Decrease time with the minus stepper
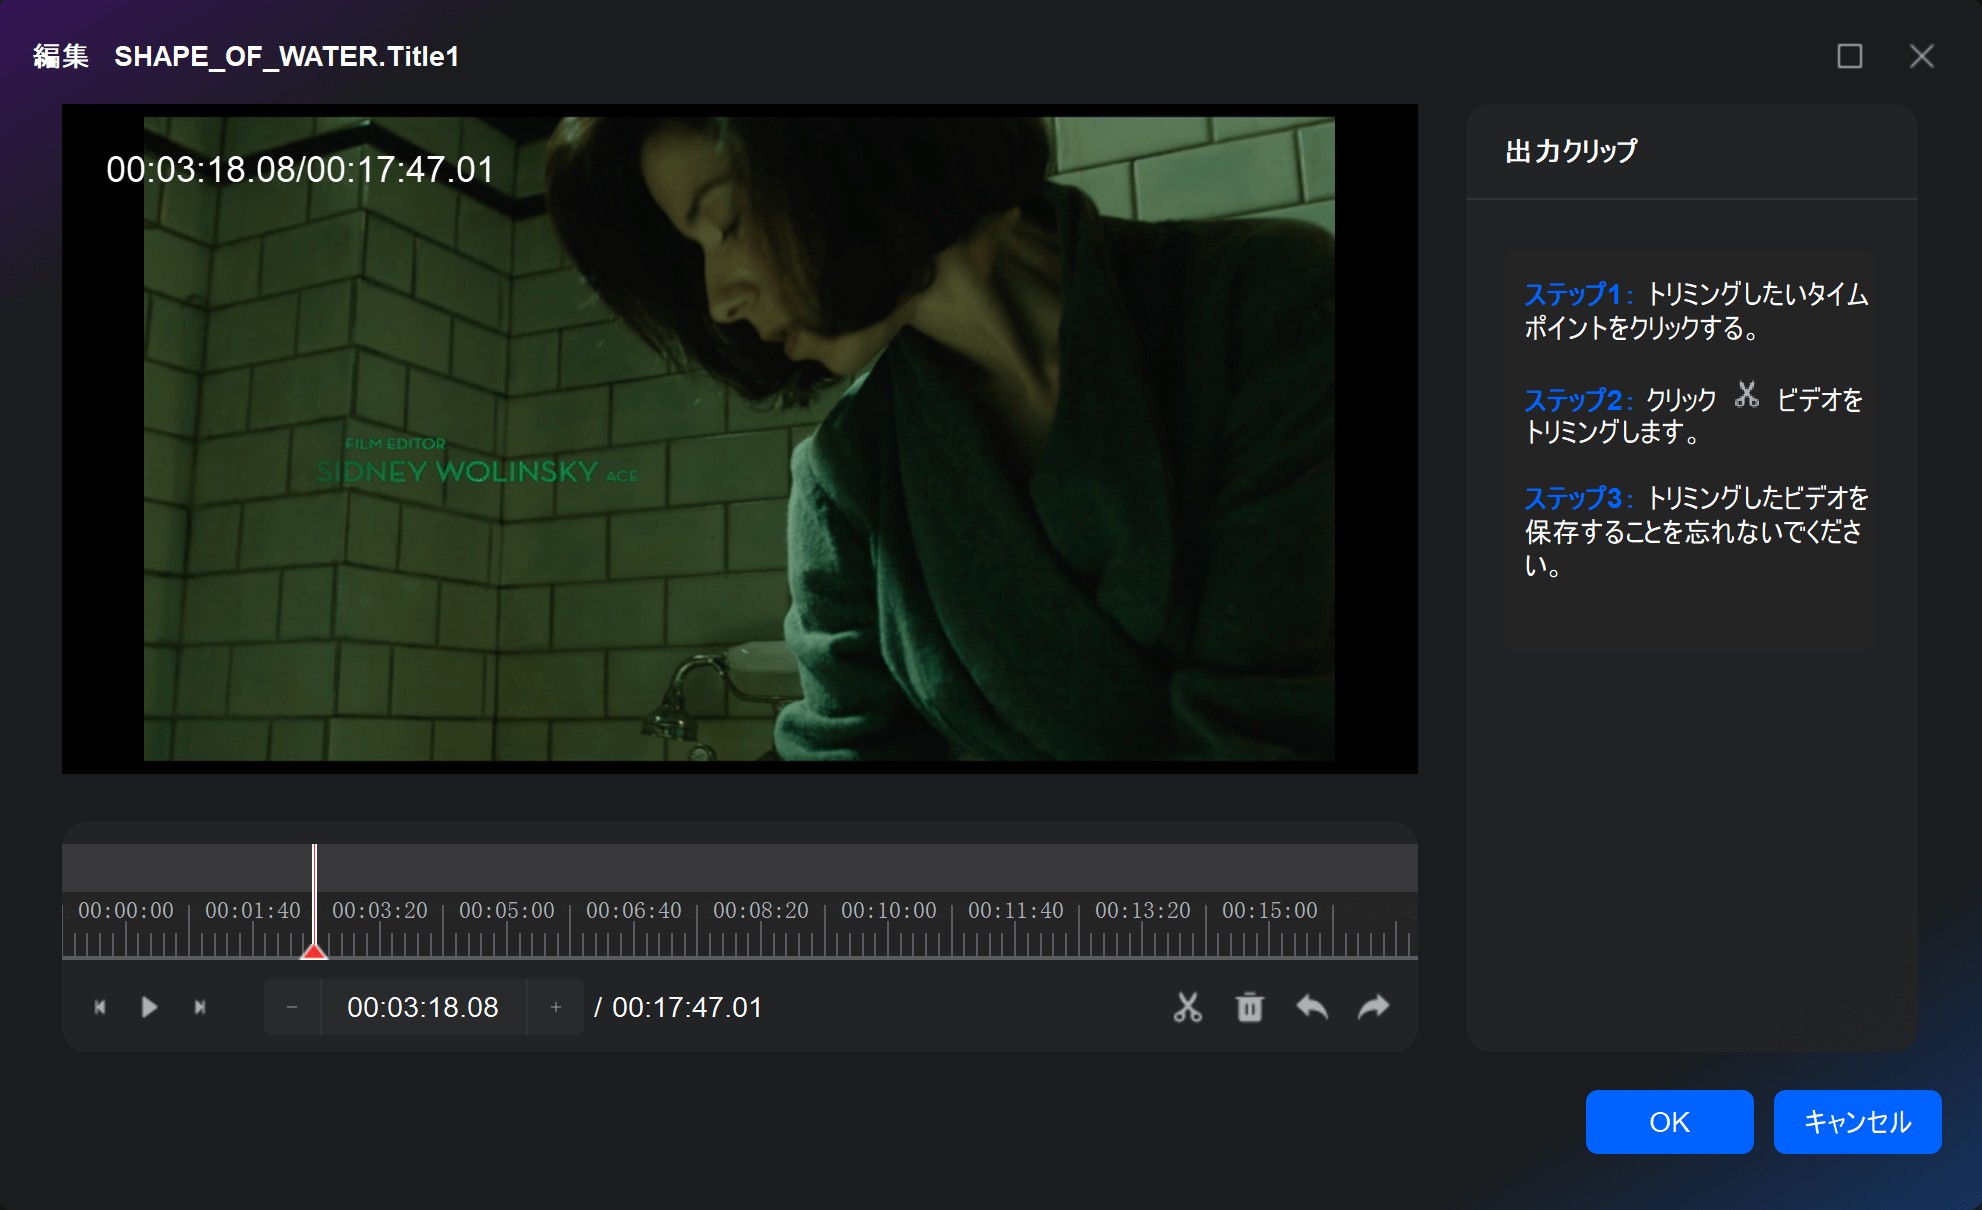 [292, 1007]
